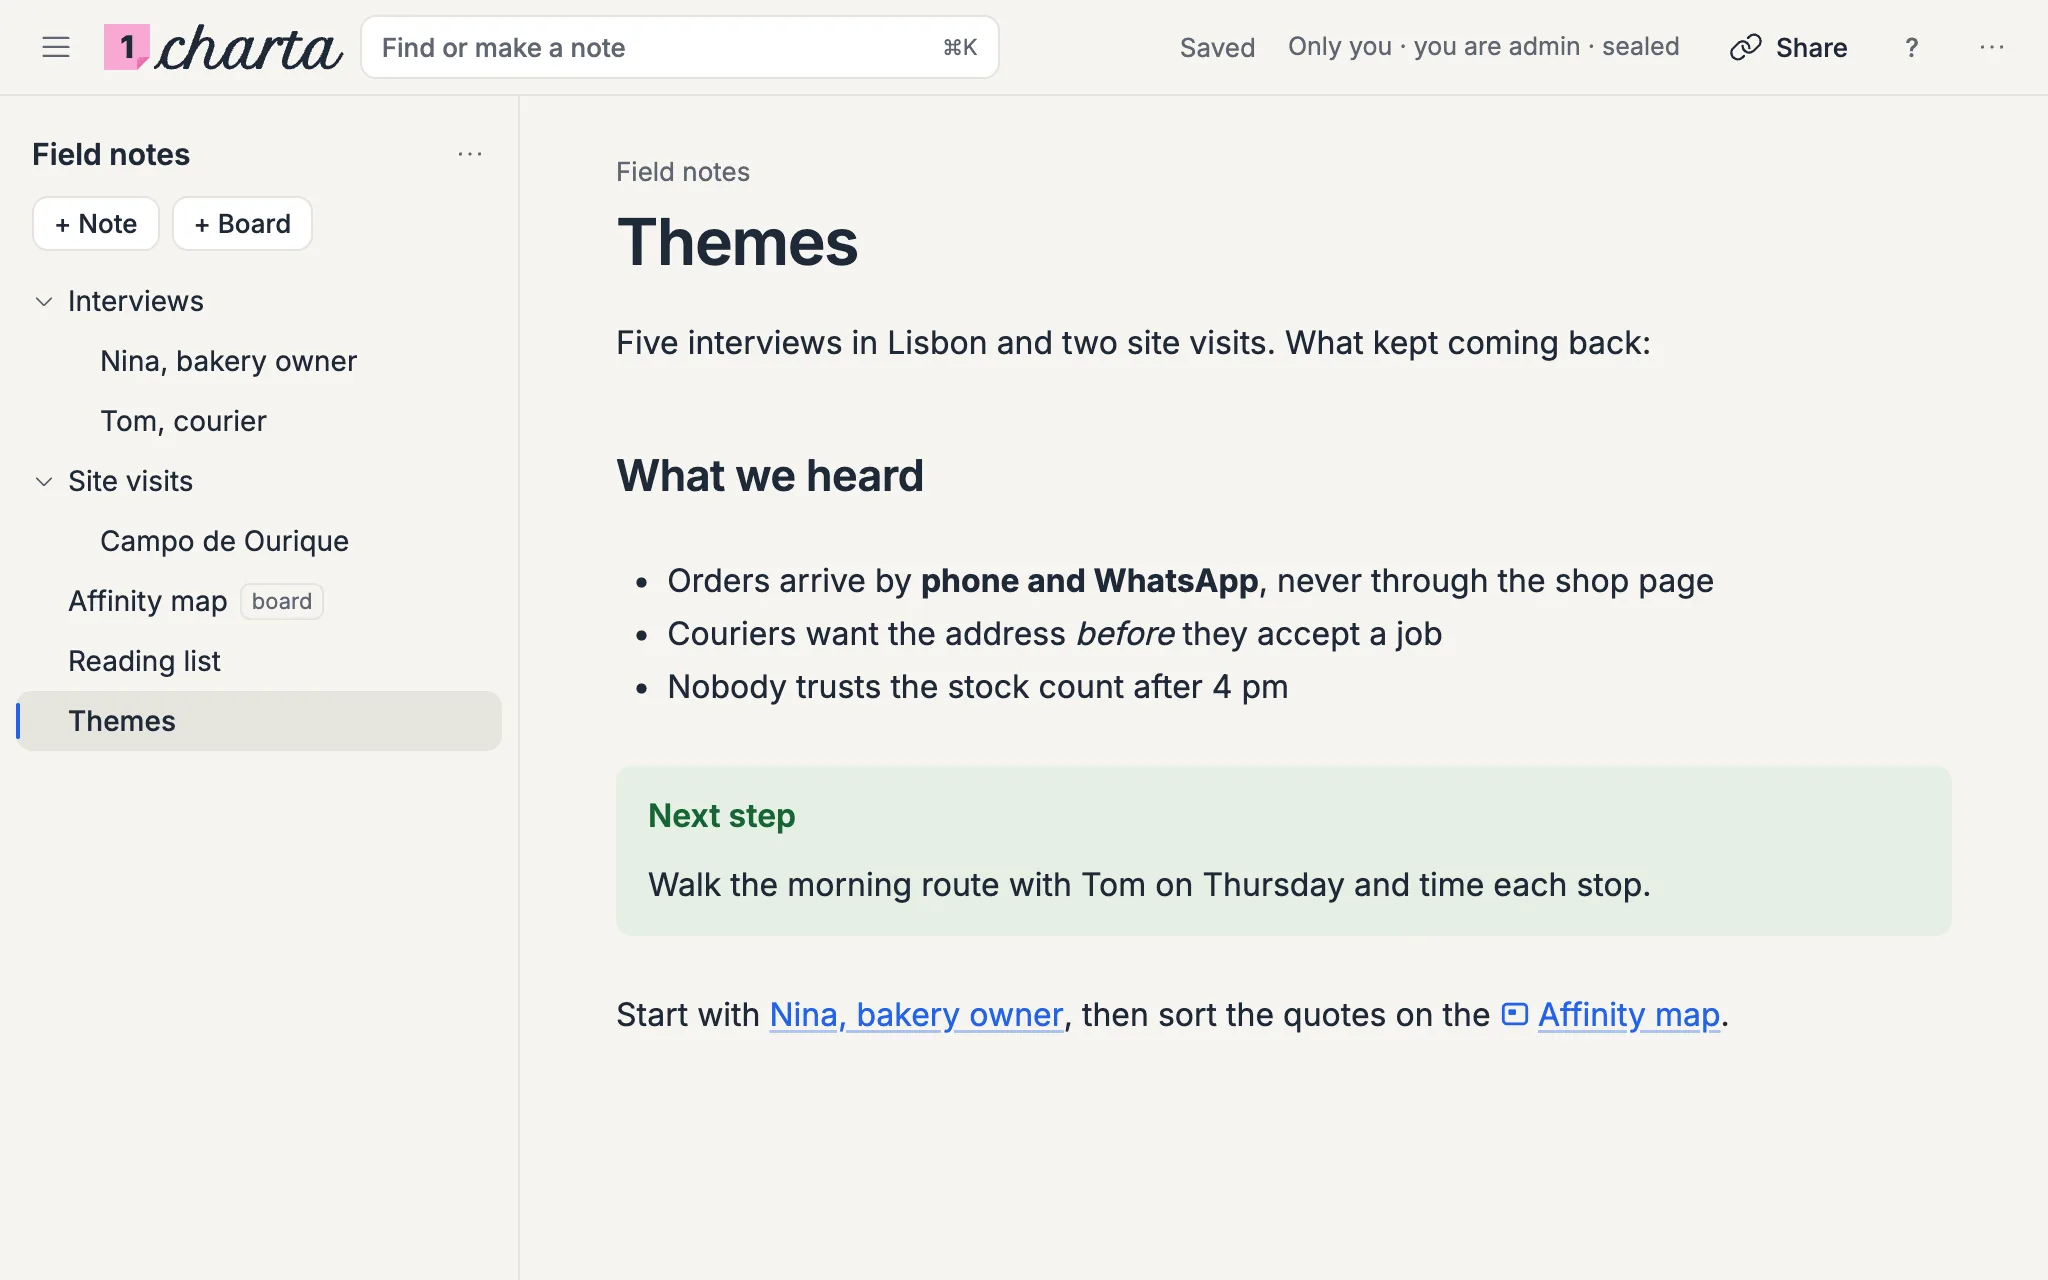2048x1280 pixels.
Task: Click the ⌘K shortcut hint in search
Action: (x=960, y=47)
